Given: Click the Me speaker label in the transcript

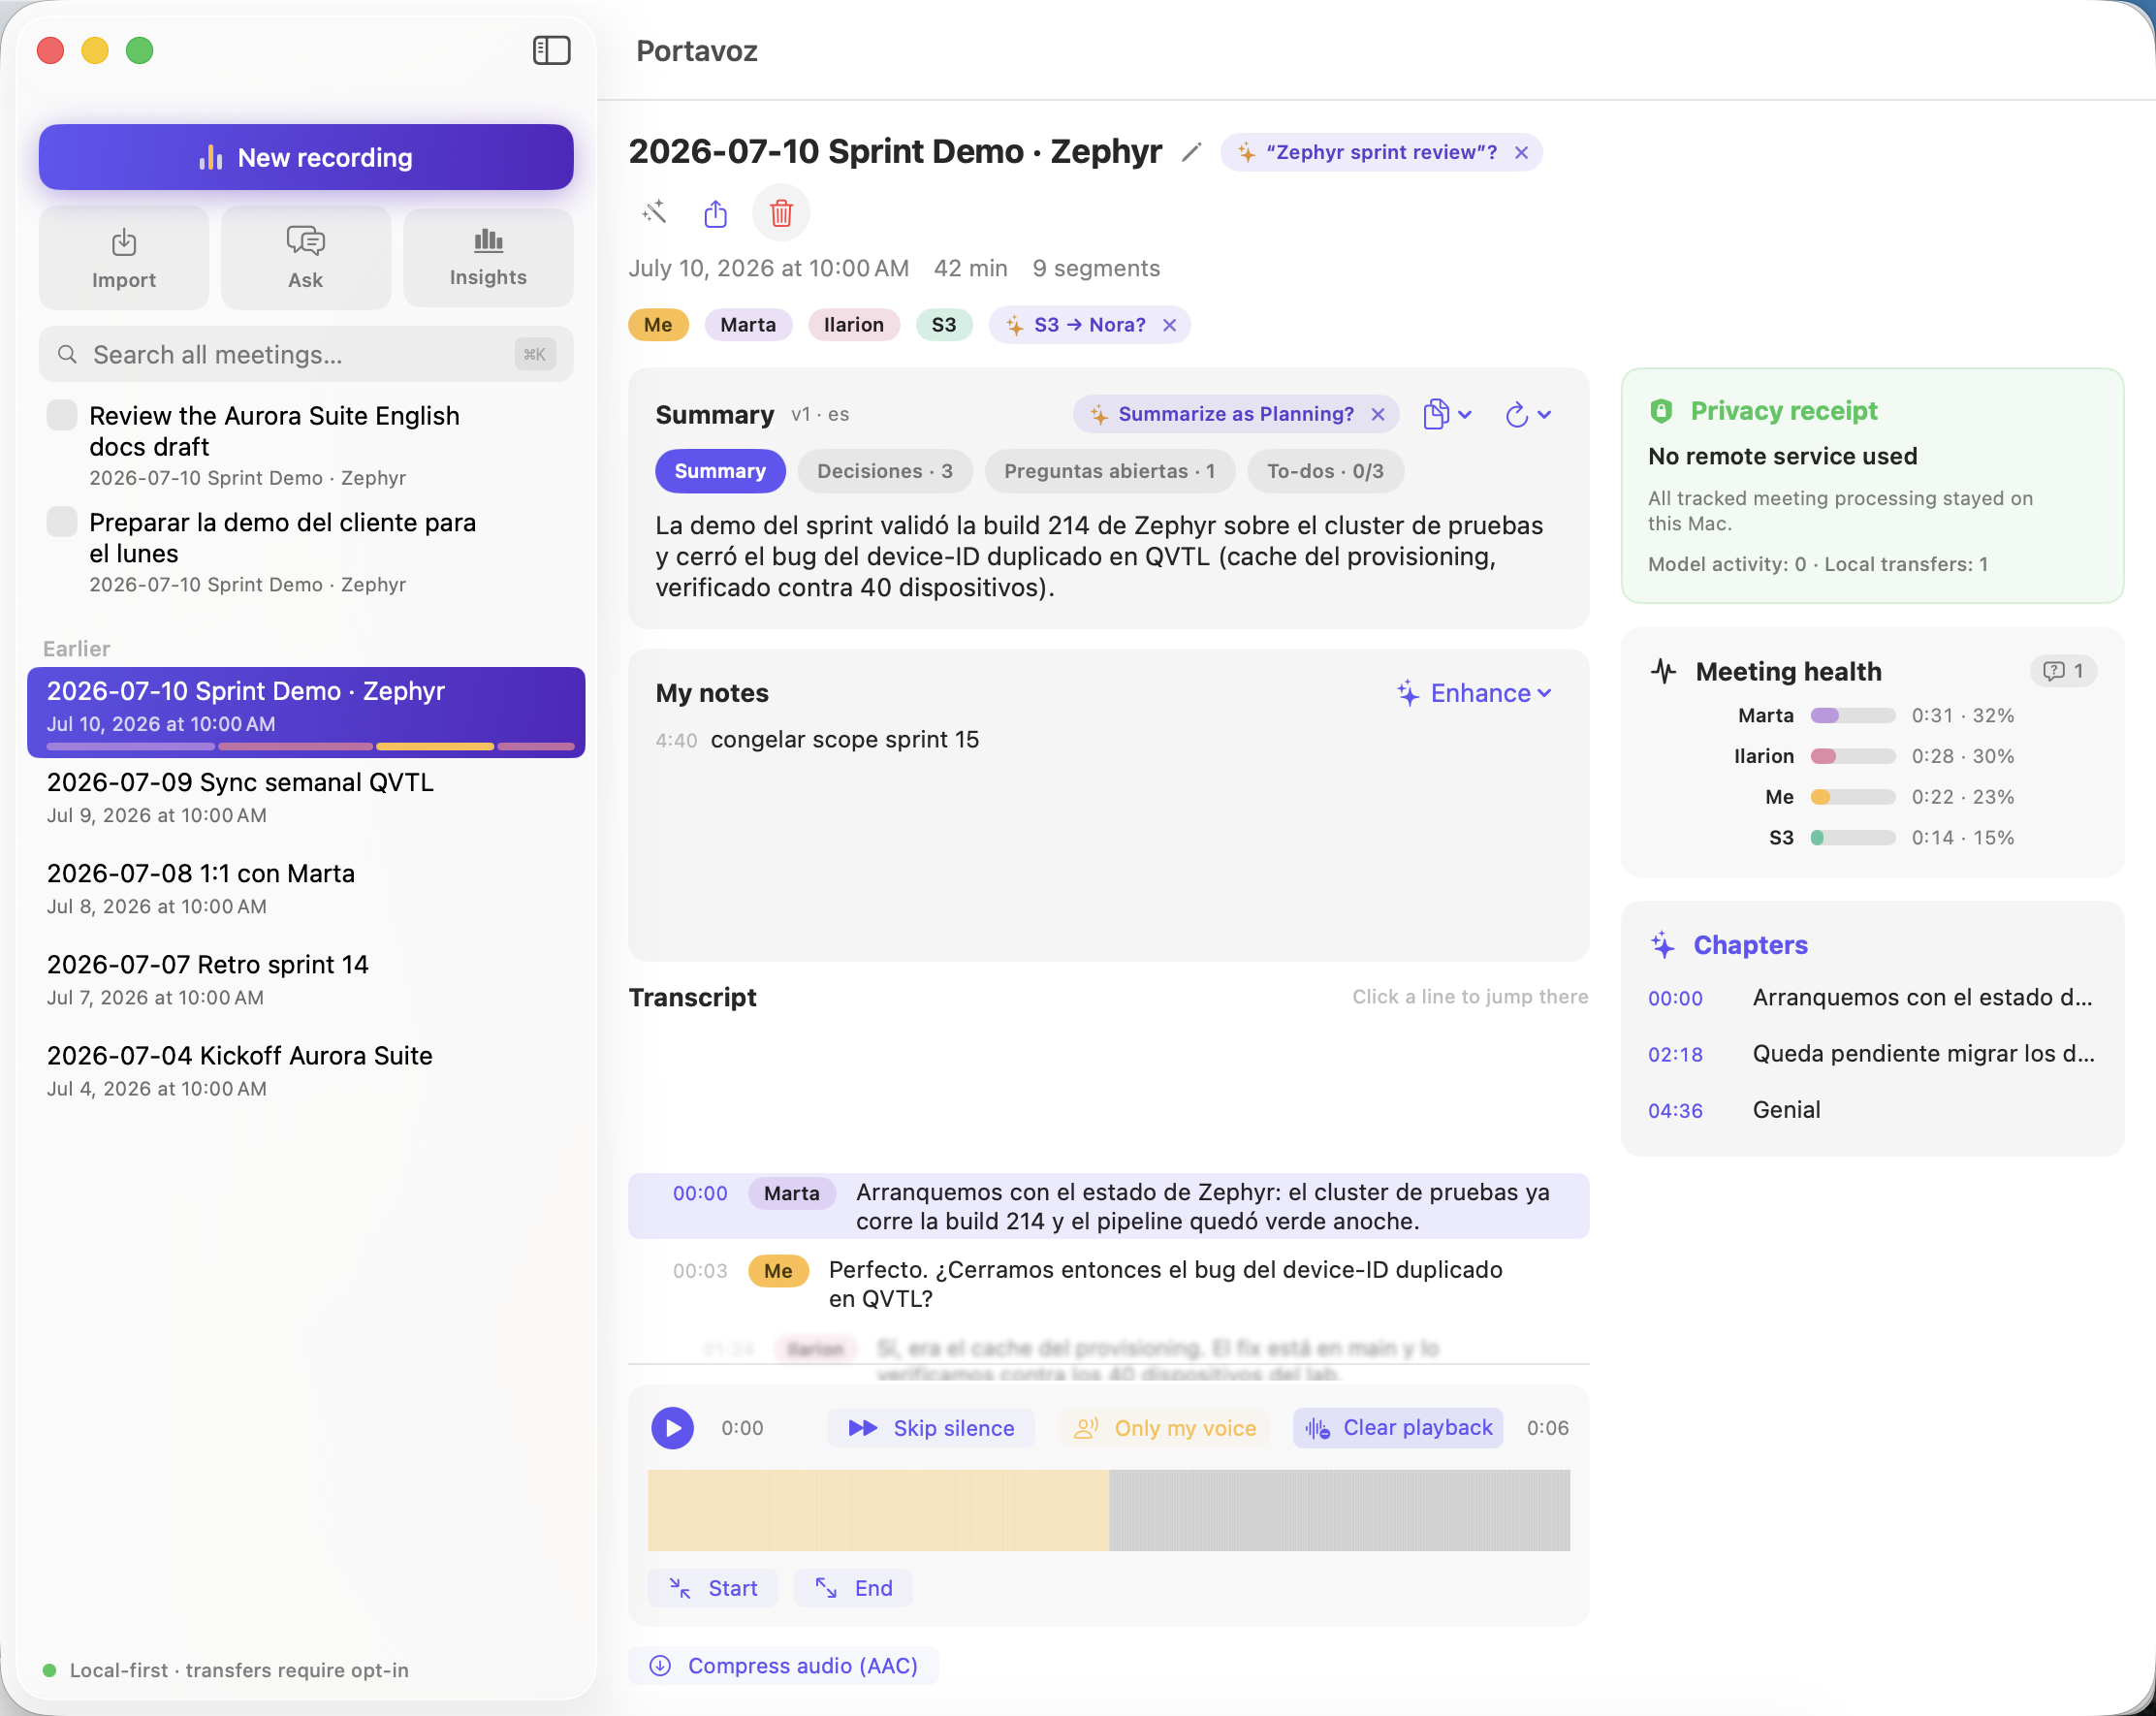Looking at the screenshot, I should click(x=778, y=1271).
